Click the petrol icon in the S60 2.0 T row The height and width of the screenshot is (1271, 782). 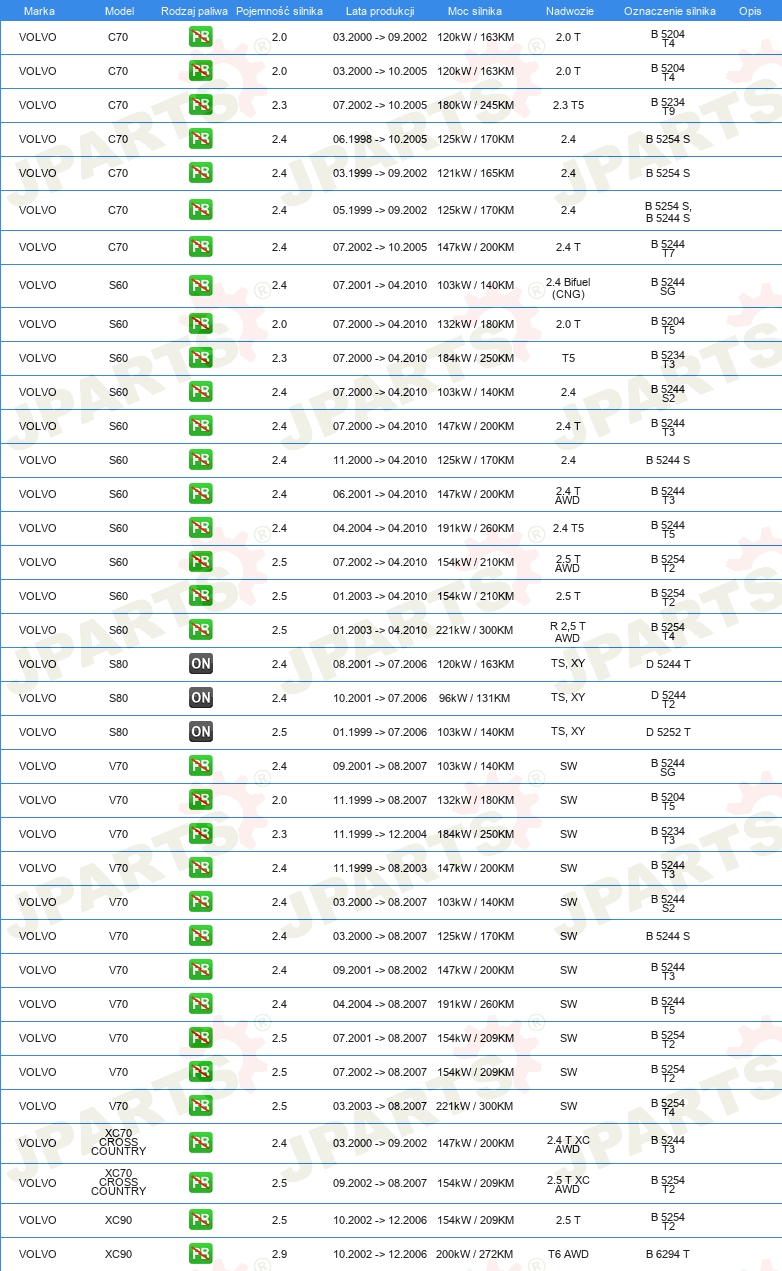(201, 324)
